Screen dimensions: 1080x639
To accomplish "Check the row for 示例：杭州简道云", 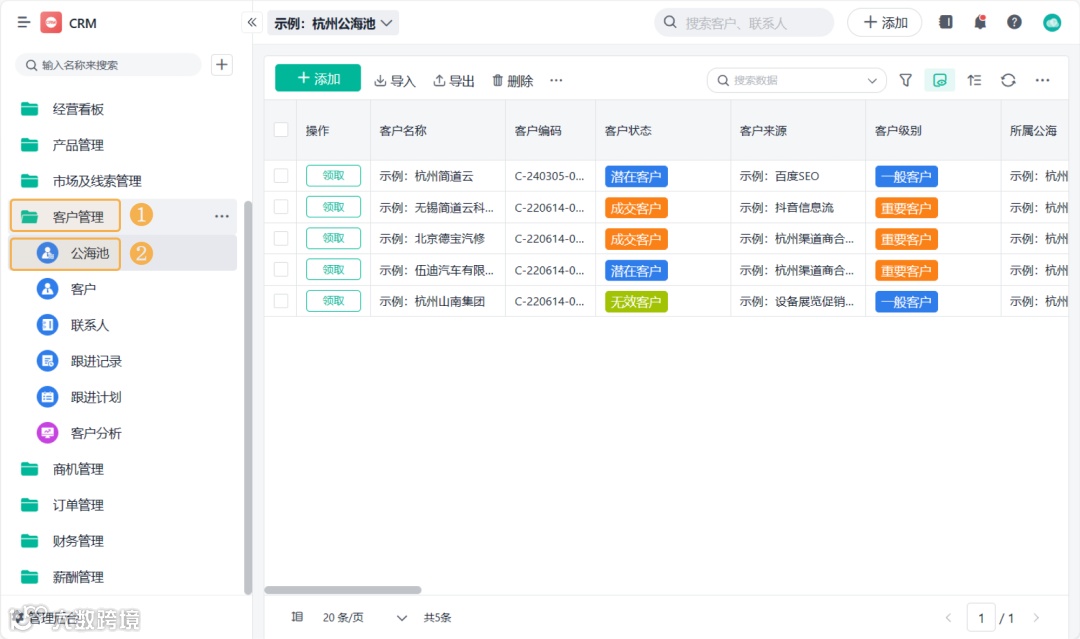I will pos(281,176).
